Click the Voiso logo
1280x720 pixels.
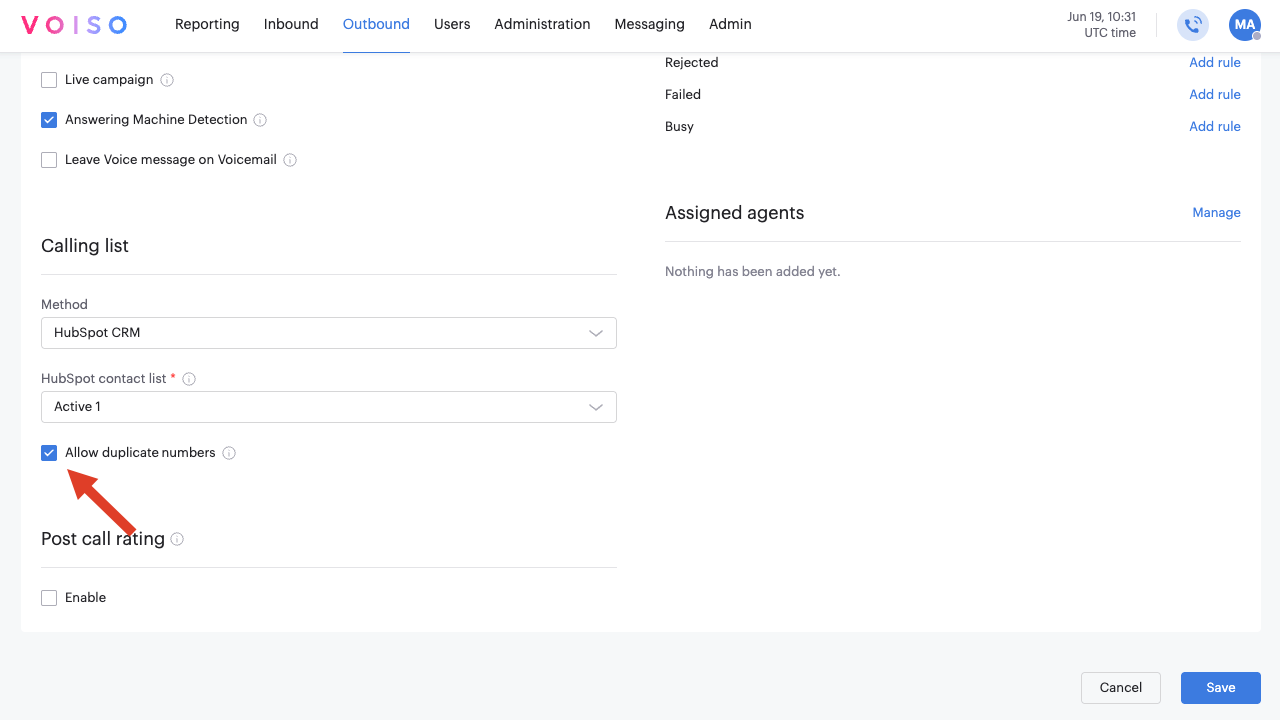[x=74, y=25]
